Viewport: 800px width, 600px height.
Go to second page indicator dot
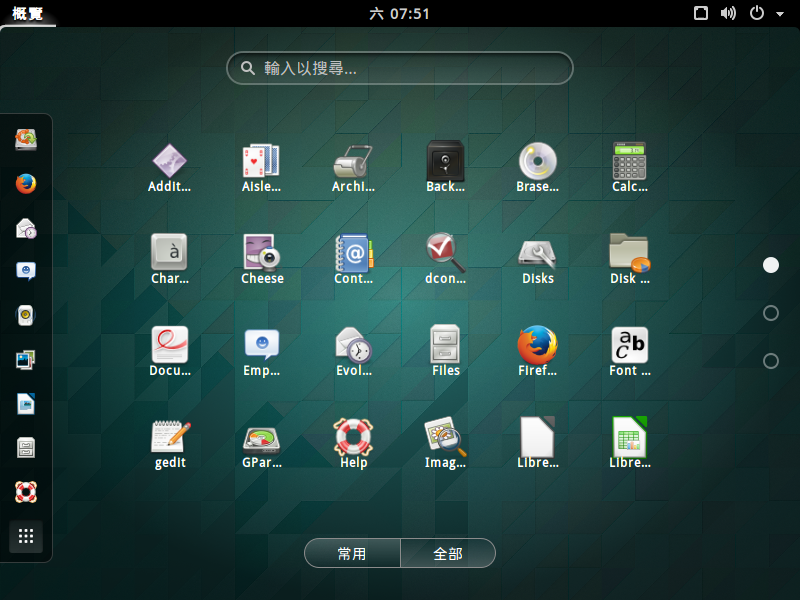pyautogui.click(x=770, y=313)
